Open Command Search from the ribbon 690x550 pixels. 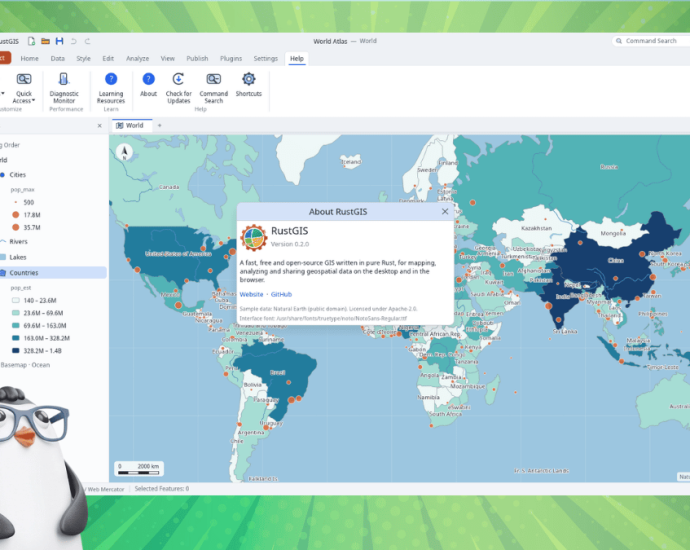pyautogui.click(x=213, y=88)
